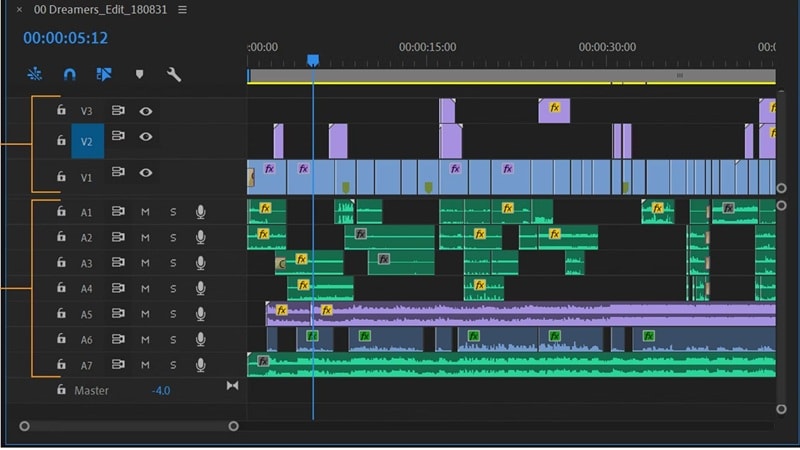Viewport: 800px width, 450px height.
Task: Toggle sync lock for V2
Action: [x=118, y=136]
